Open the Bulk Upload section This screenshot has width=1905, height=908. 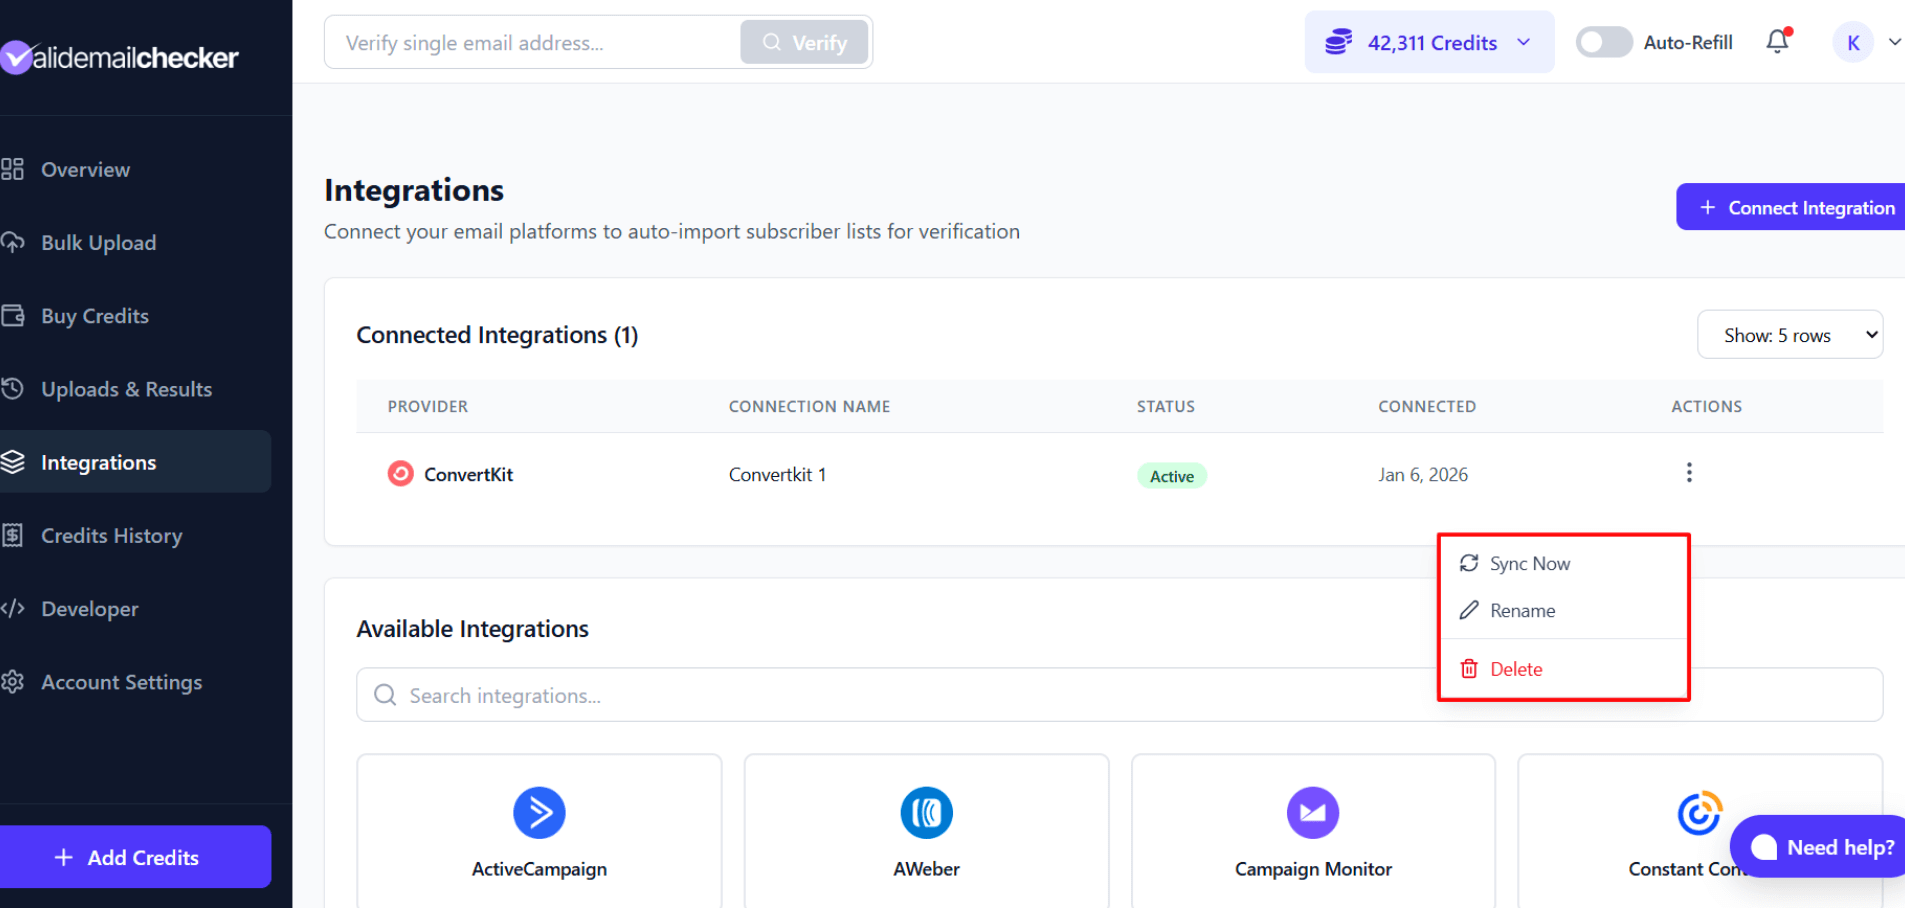click(98, 242)
